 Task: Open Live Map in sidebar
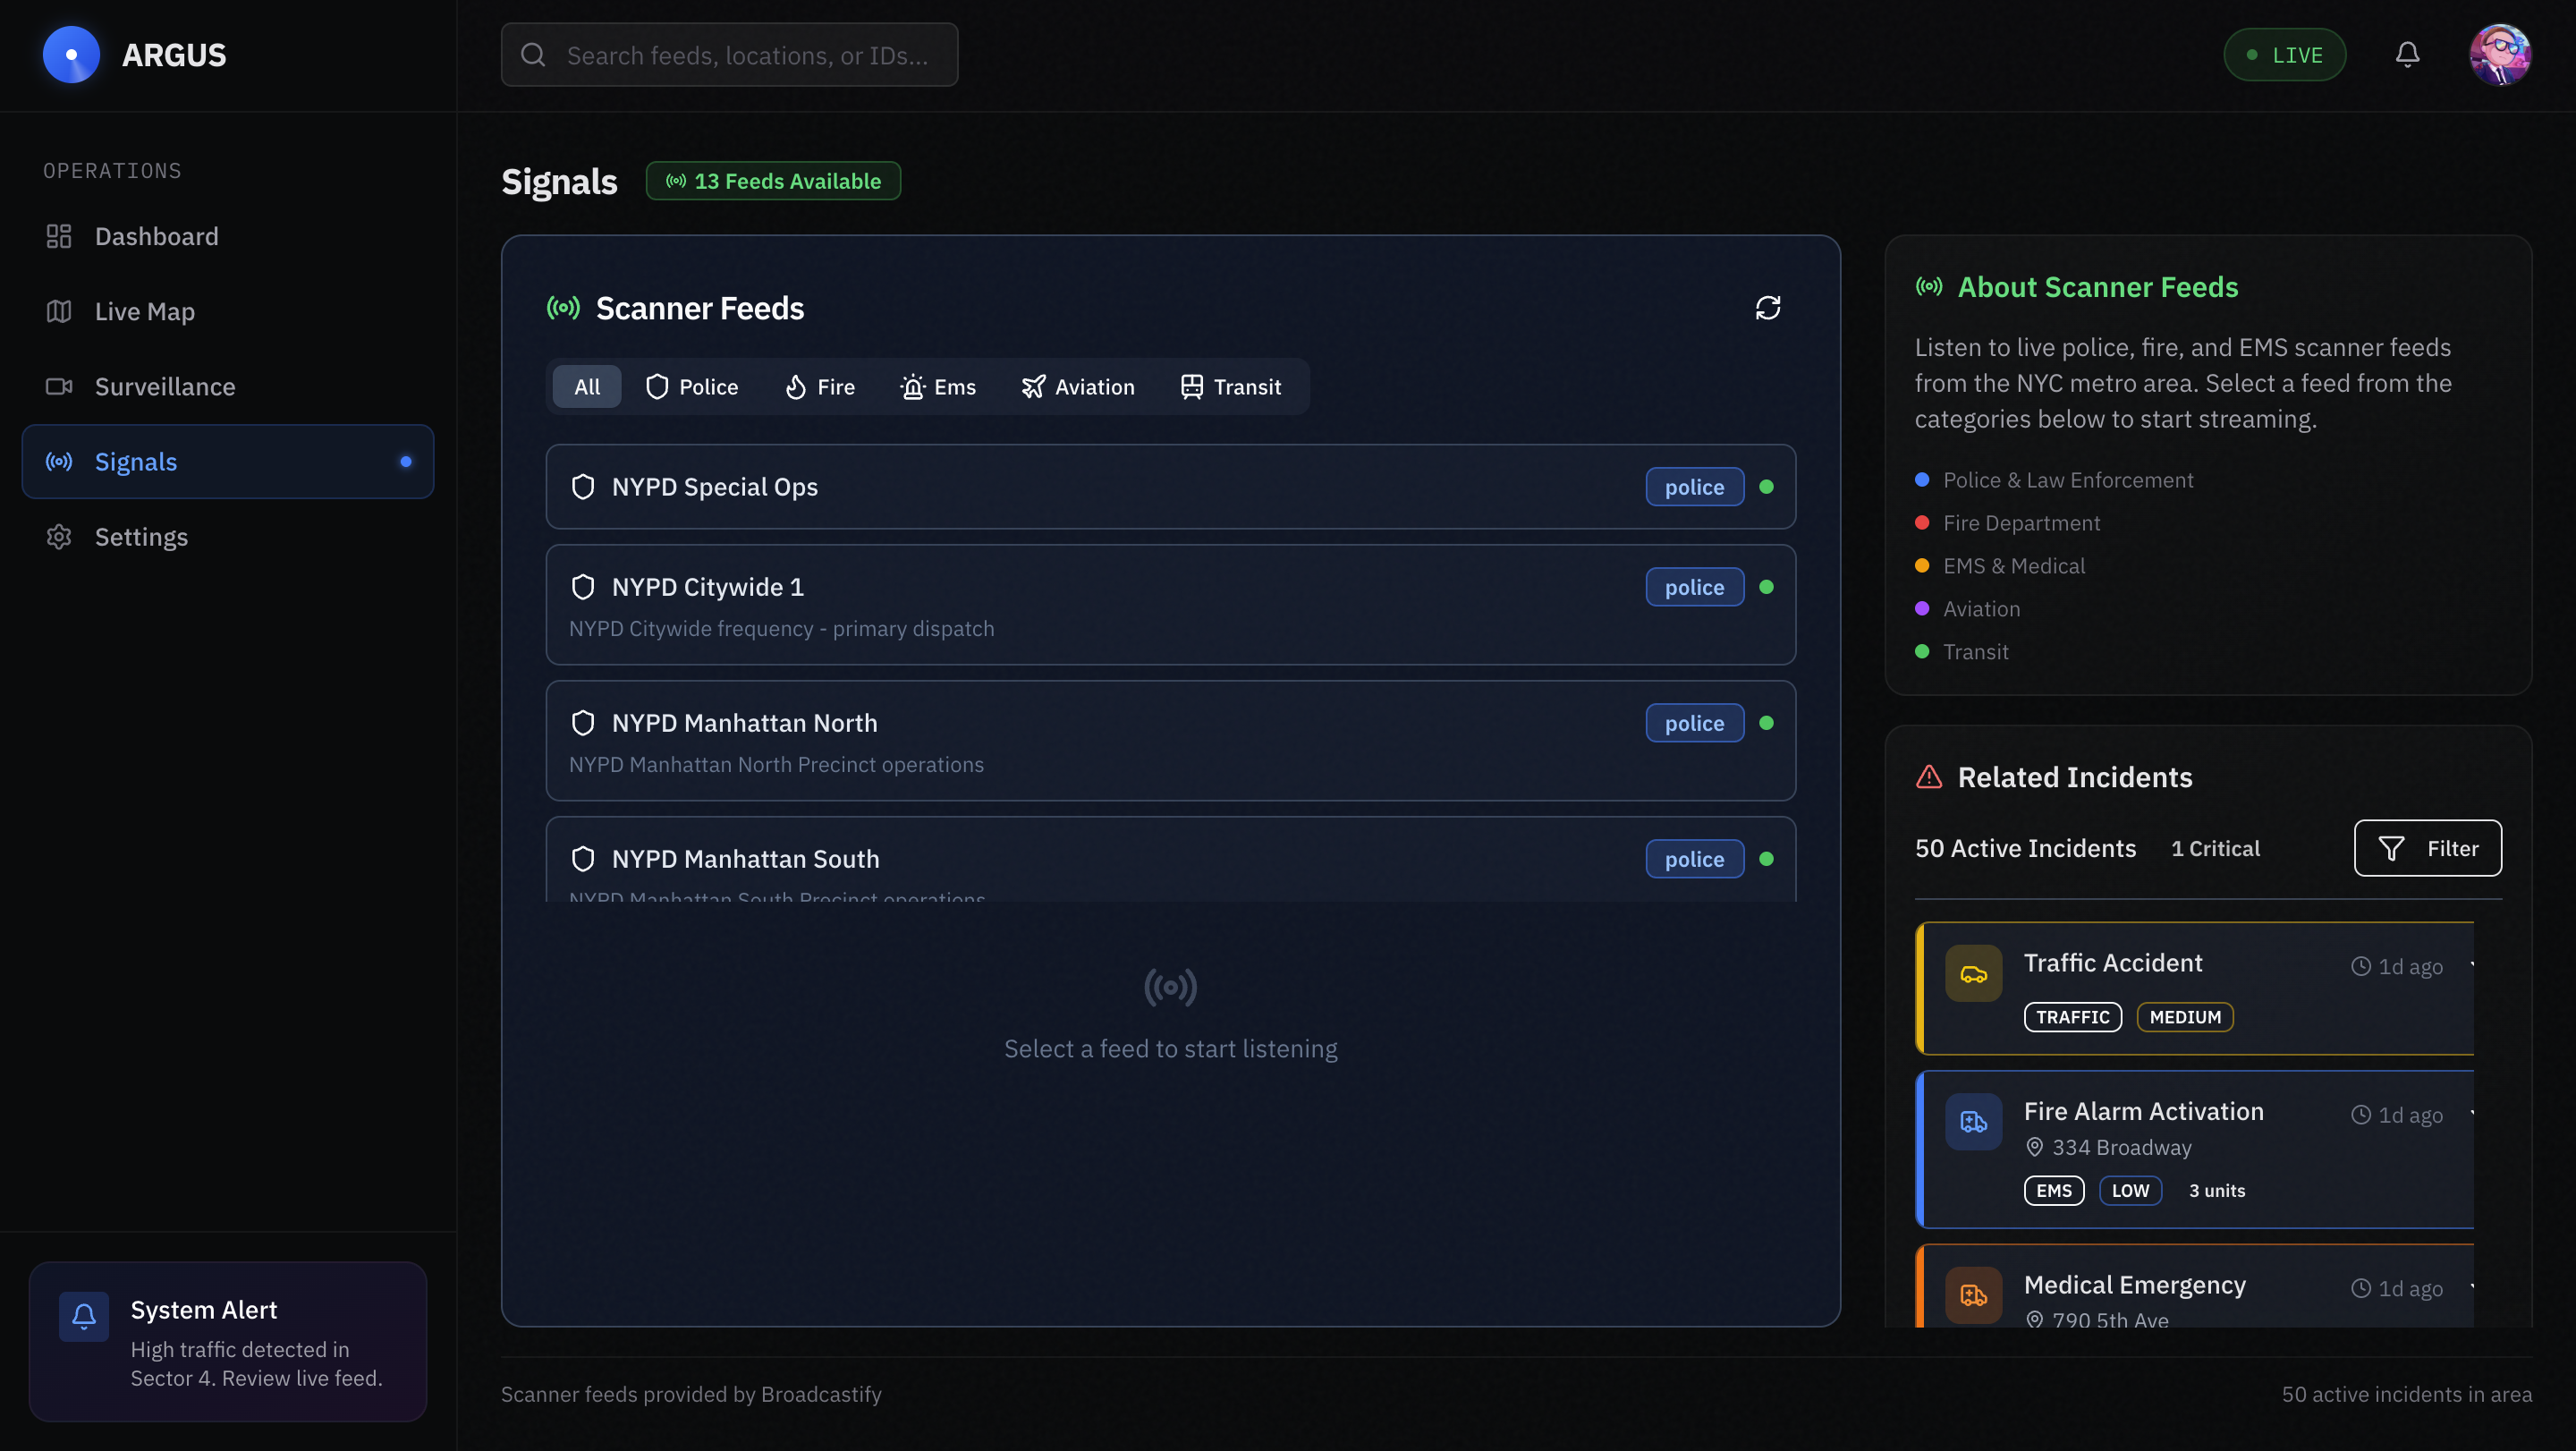145,312
